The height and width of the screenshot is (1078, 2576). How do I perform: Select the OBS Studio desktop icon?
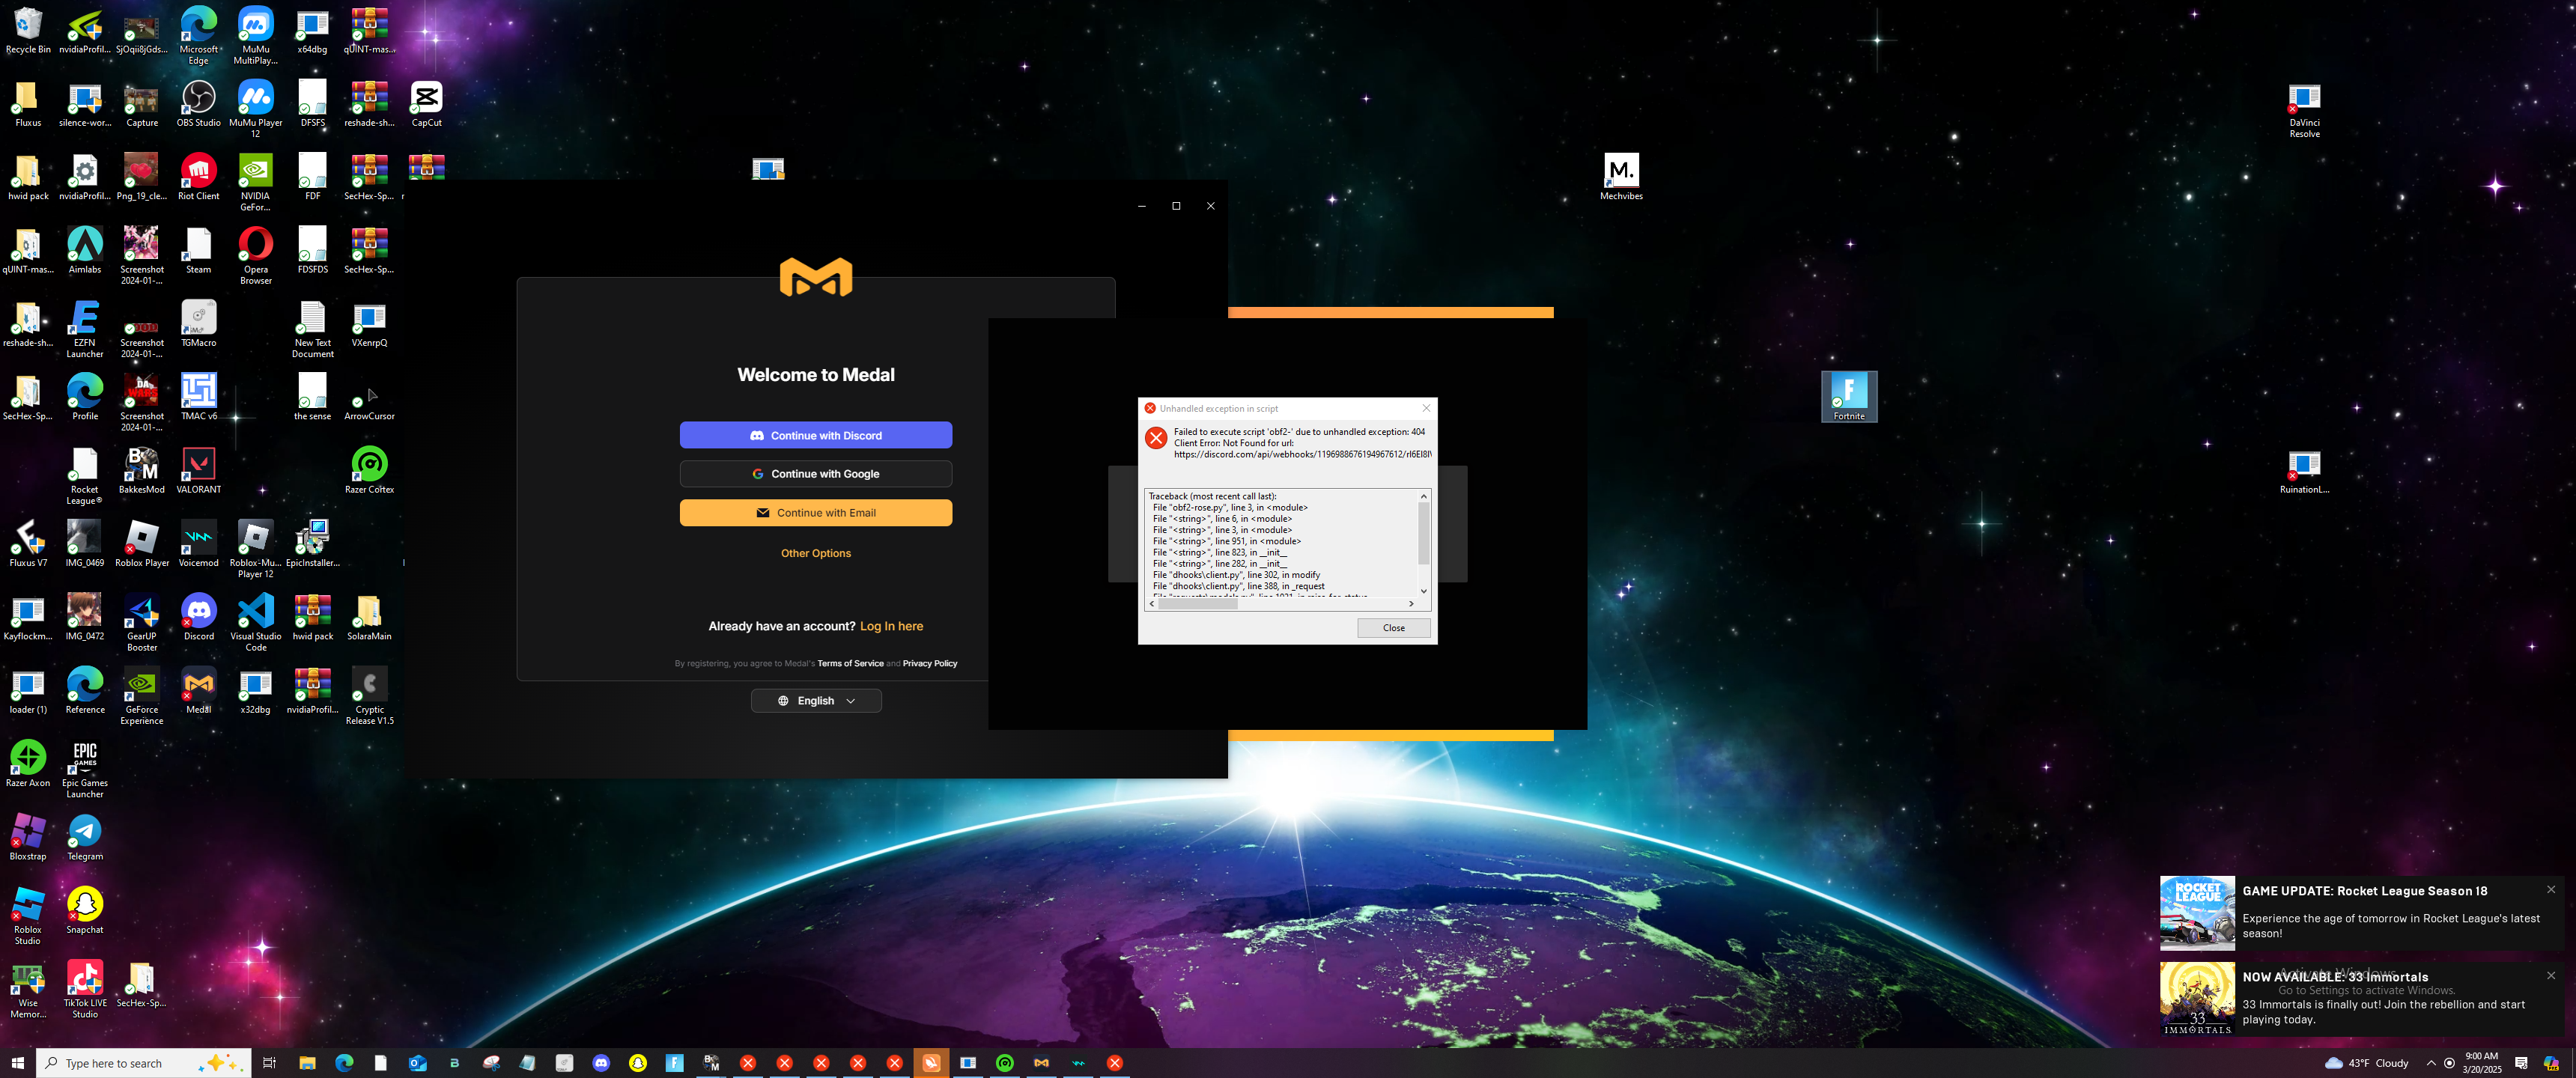pos(198,99)
